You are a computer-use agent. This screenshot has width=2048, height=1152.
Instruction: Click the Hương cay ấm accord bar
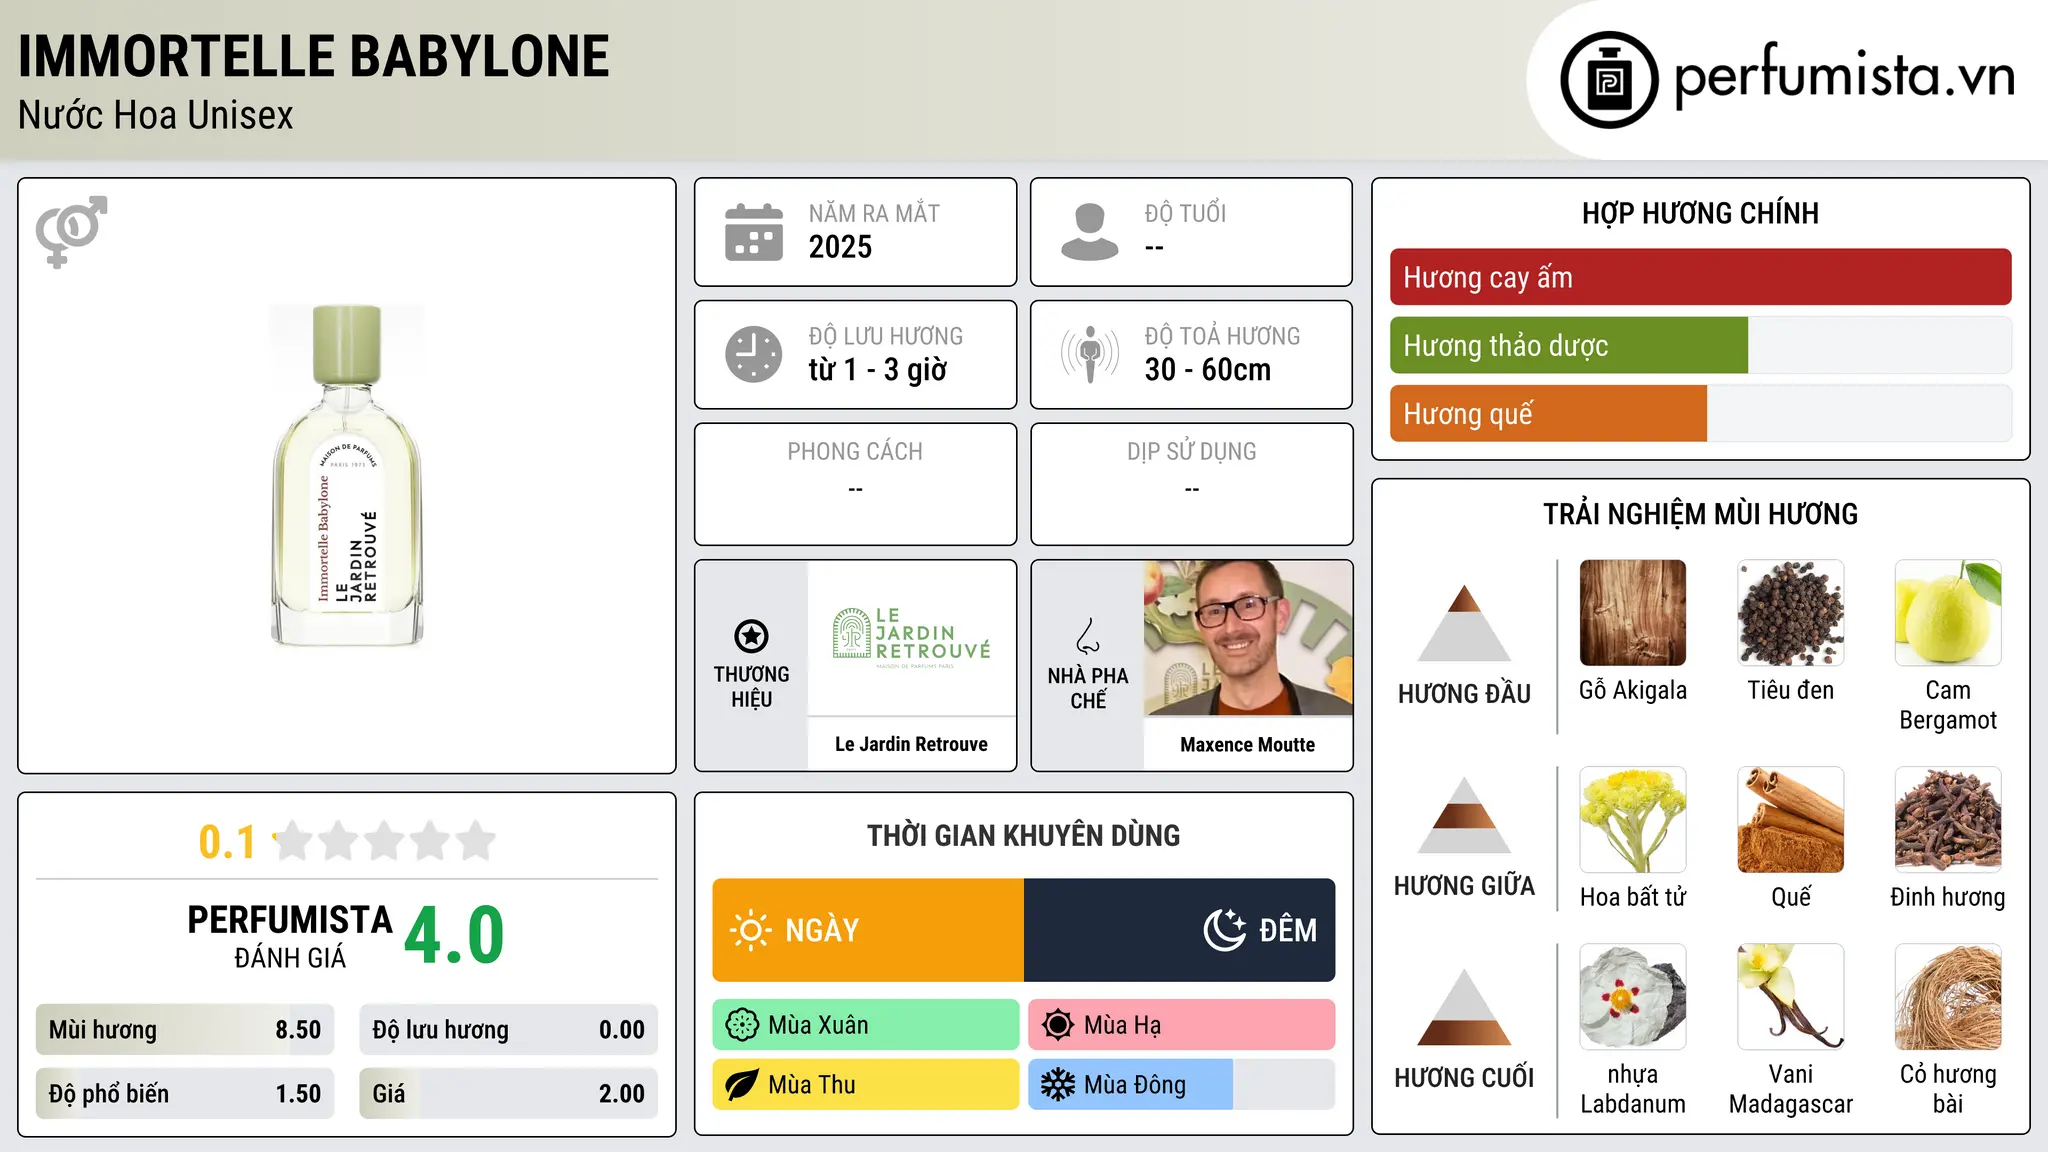coord(1701,277)
